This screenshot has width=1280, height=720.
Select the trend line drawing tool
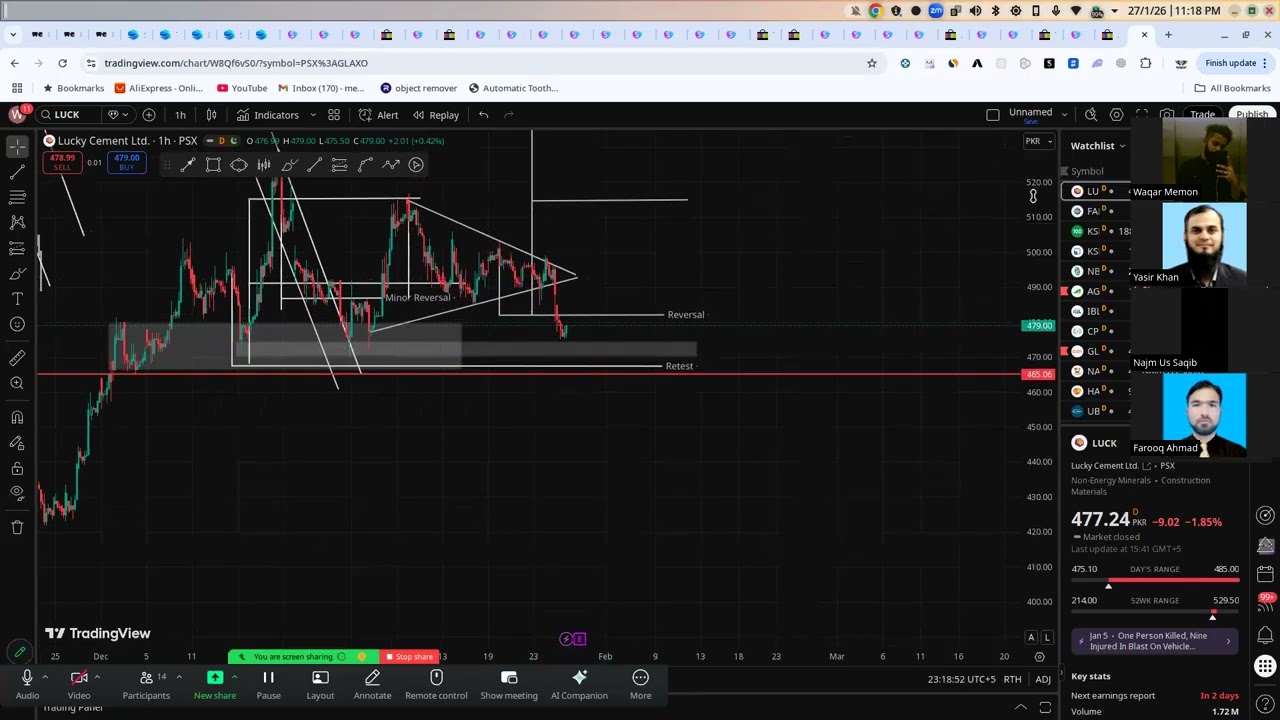tap(17, 172)
